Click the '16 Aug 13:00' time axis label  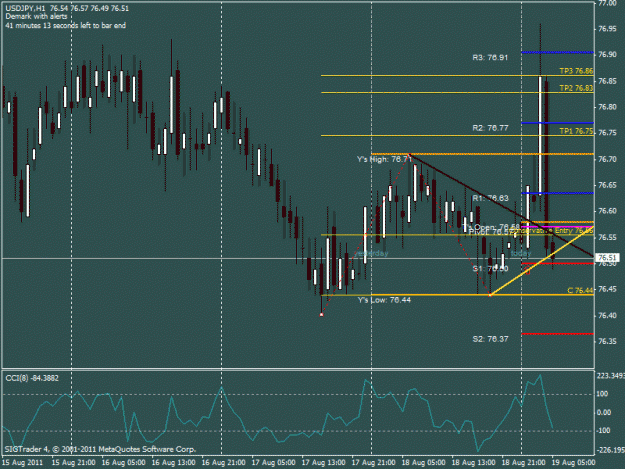tap(173, 463)
